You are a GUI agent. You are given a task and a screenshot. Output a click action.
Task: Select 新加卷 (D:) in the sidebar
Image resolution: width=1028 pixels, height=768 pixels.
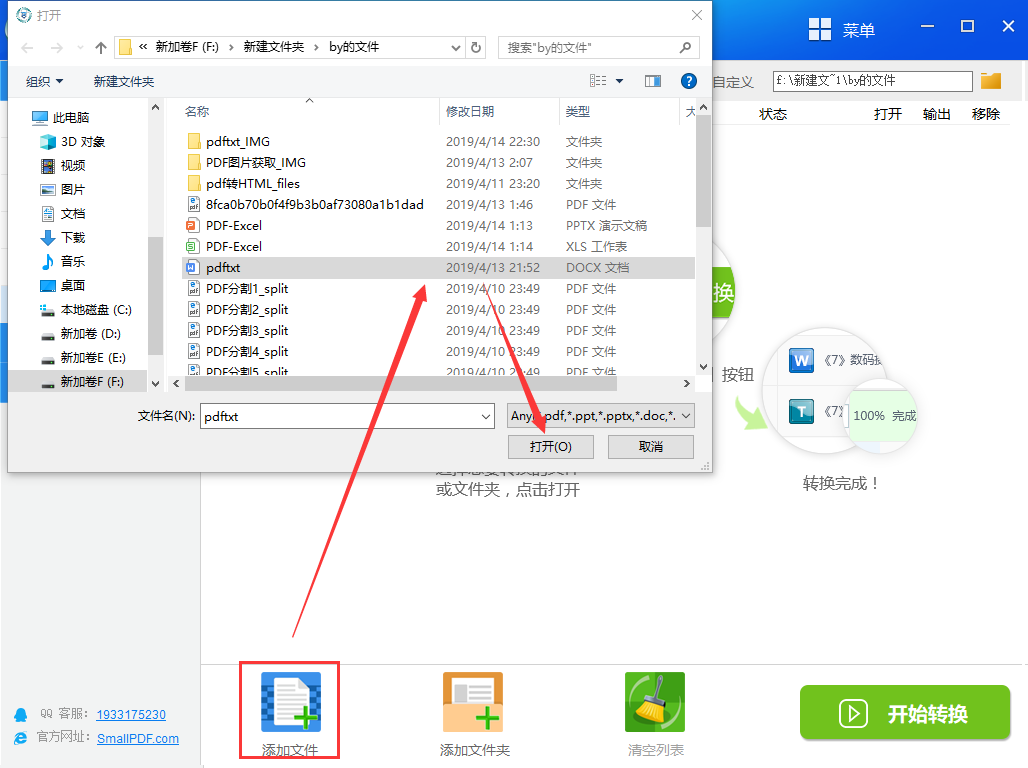click(x=90, y=333)
